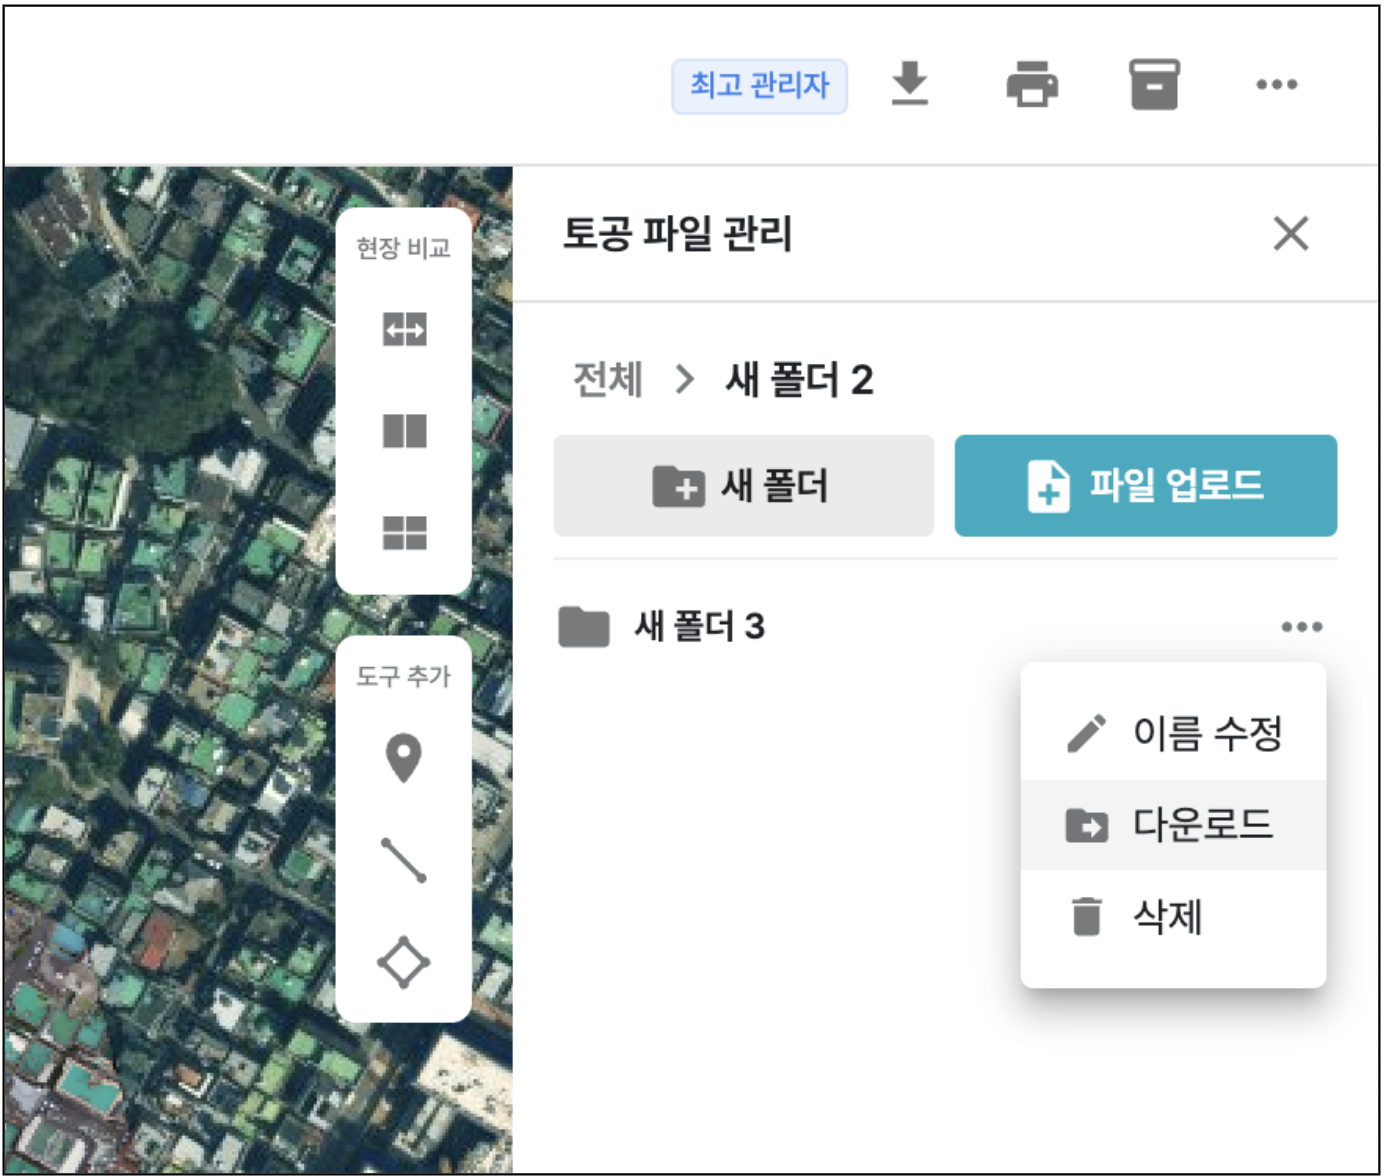The height and width of the screenshot is (1176, 1386).
Task: Select the four-panel grid view icon
Action: click(404, 533)
